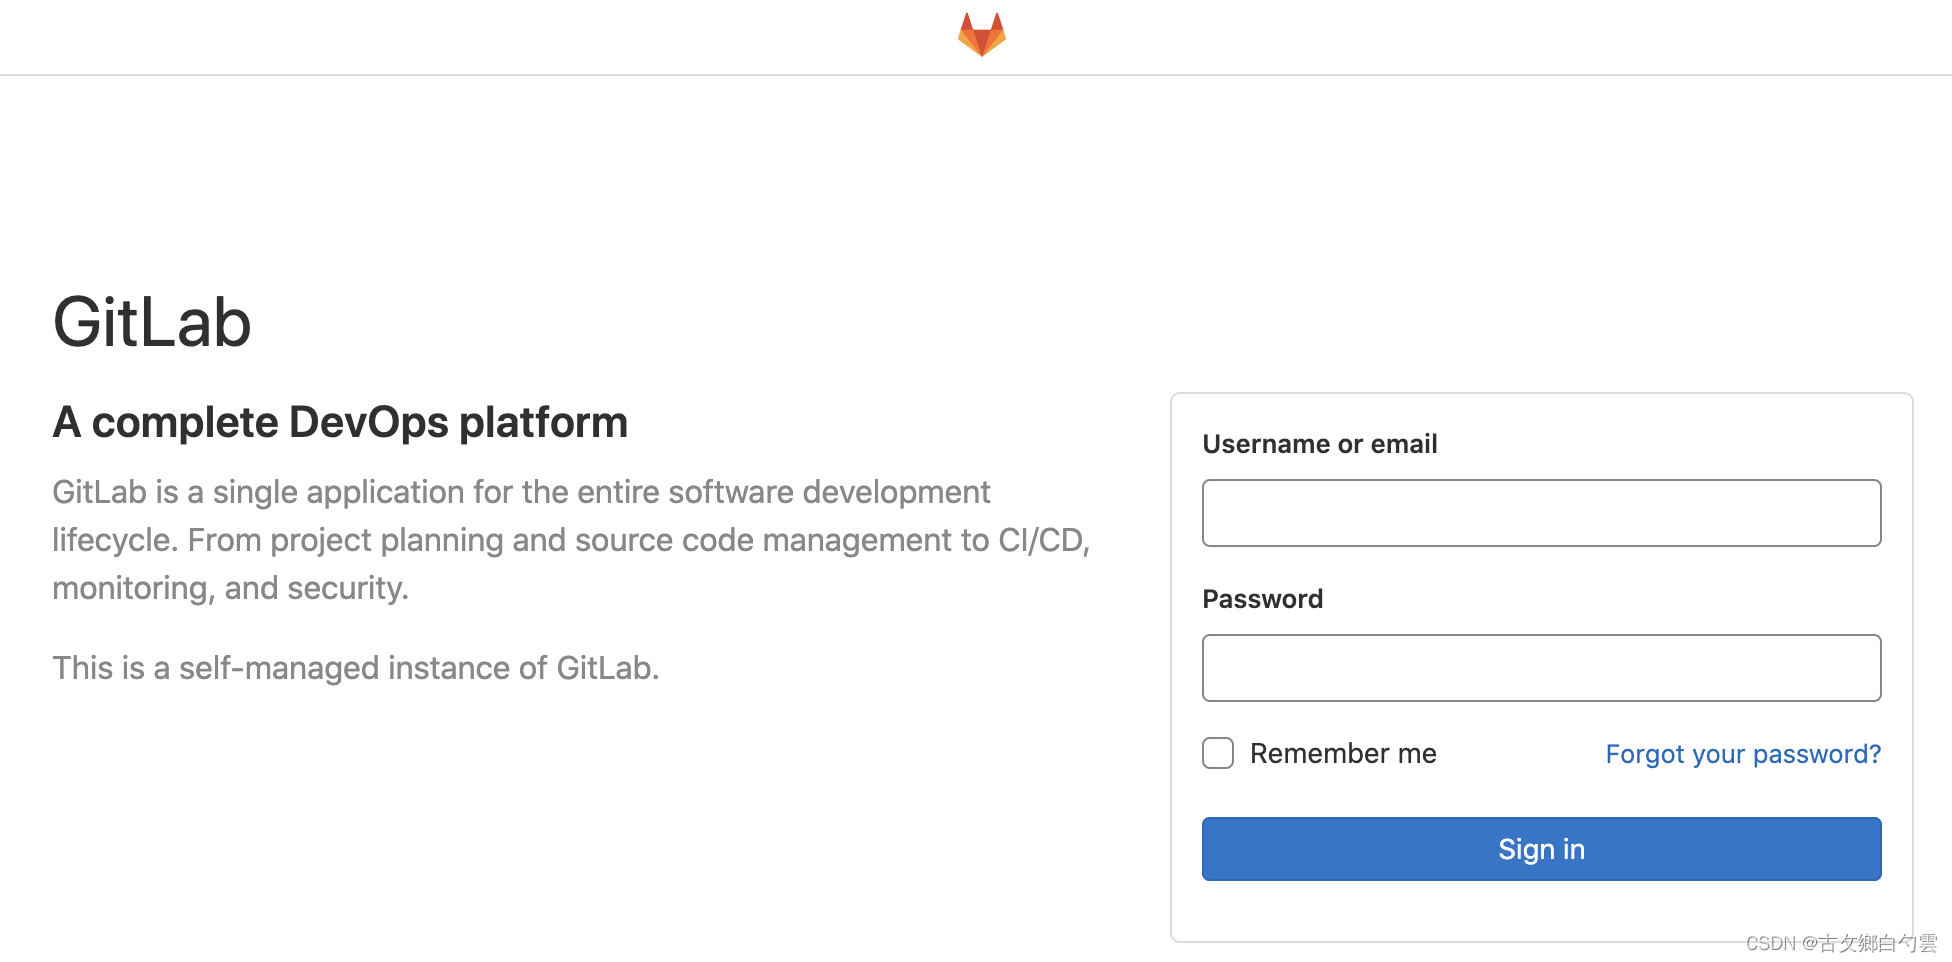Focus the Password input field
1952x962 pixels.
1541,668
